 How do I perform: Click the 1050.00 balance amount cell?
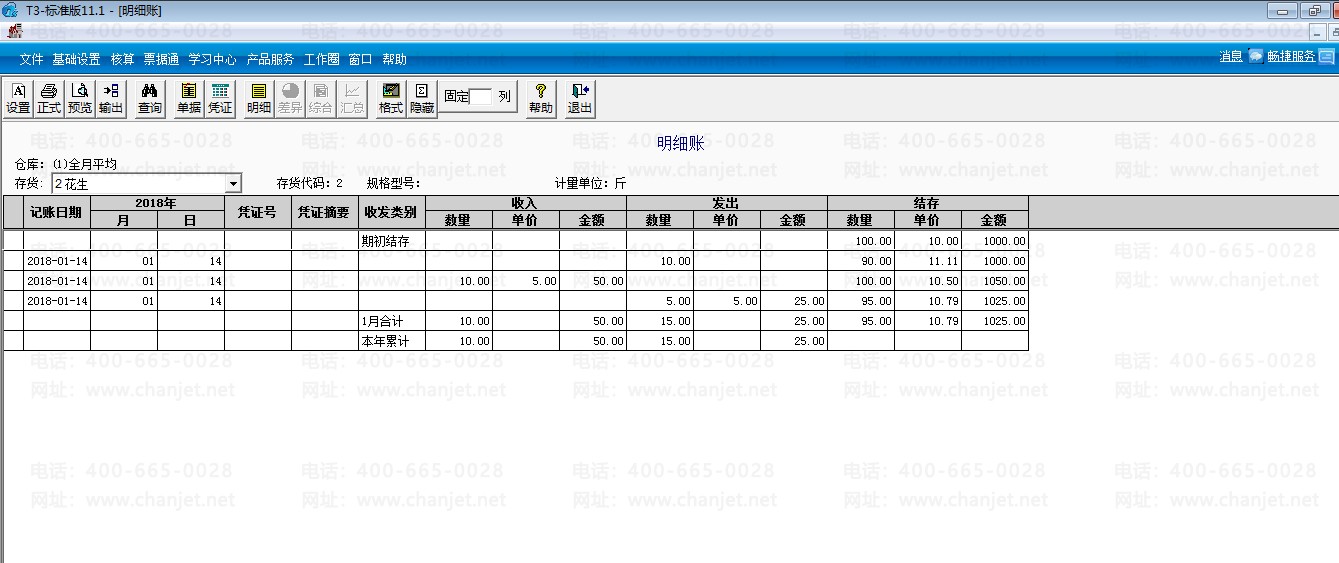995,281
